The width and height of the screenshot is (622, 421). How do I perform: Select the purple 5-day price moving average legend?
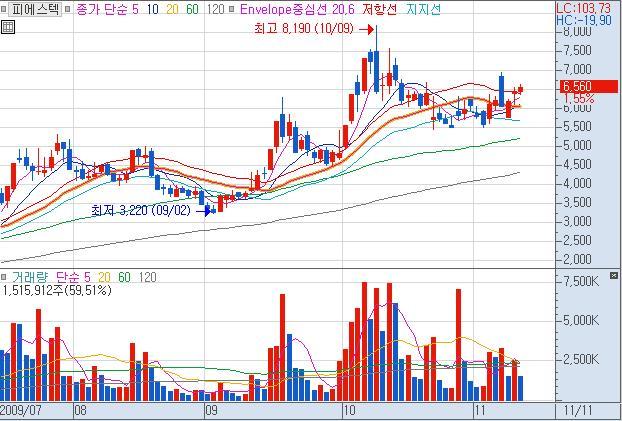point(136,9)
